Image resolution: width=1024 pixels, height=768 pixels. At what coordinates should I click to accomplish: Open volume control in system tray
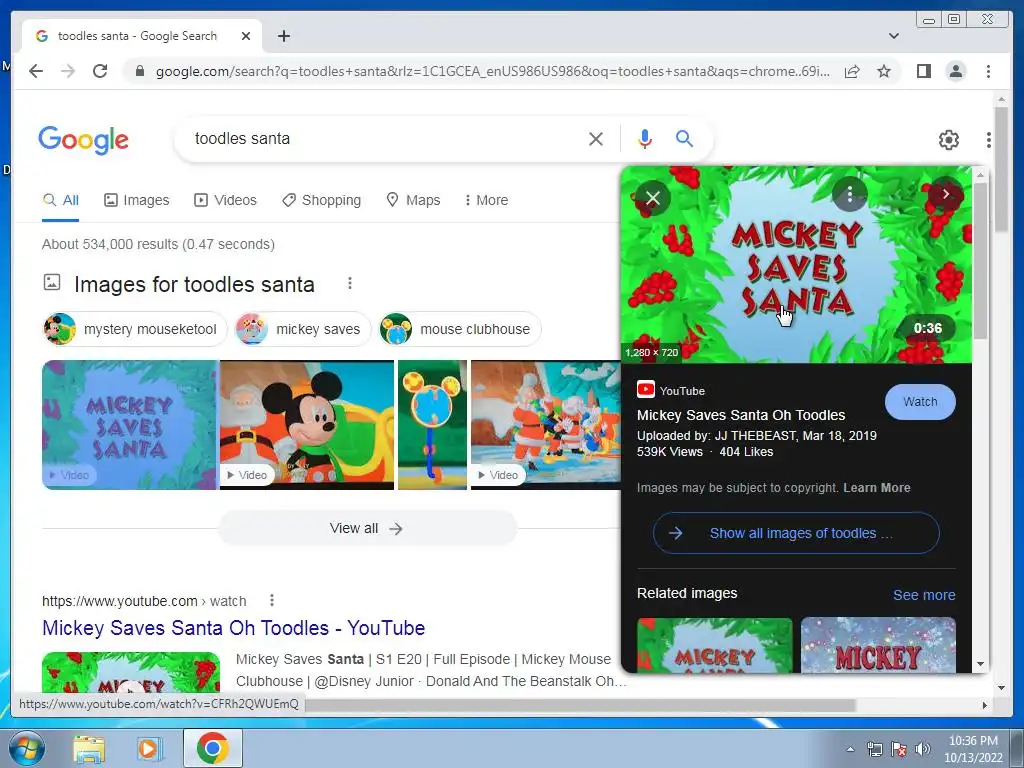click(x=922, y=749)
